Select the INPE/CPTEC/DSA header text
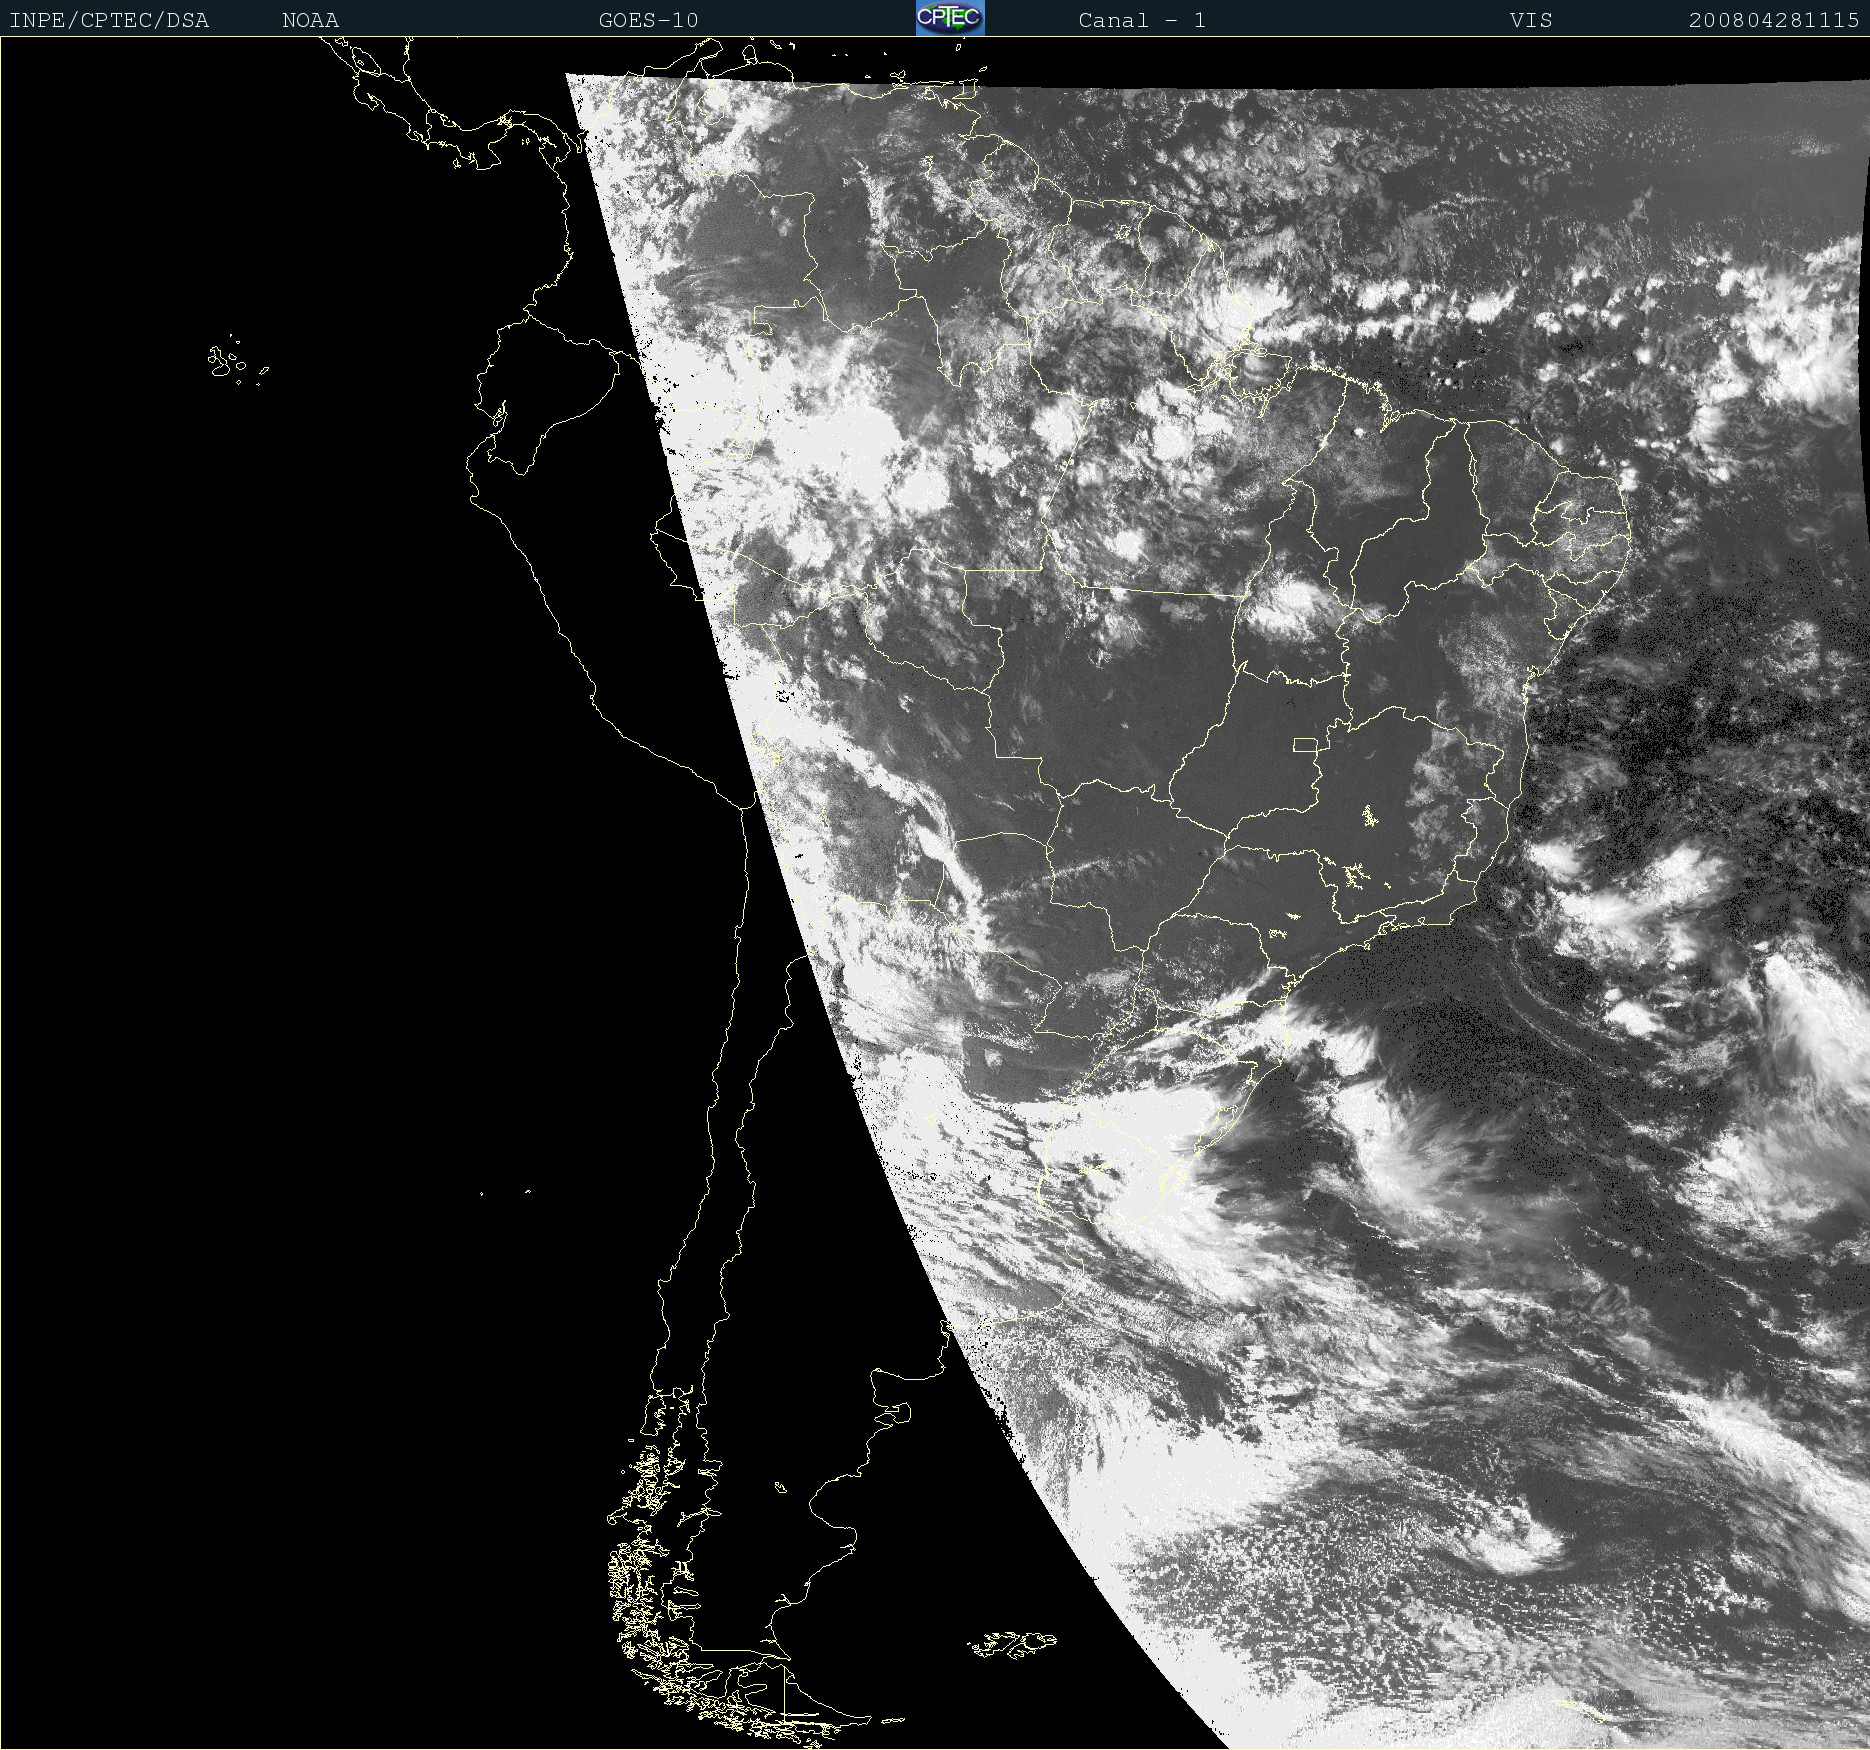The image size is (1870, 1750). pos(109,21)
